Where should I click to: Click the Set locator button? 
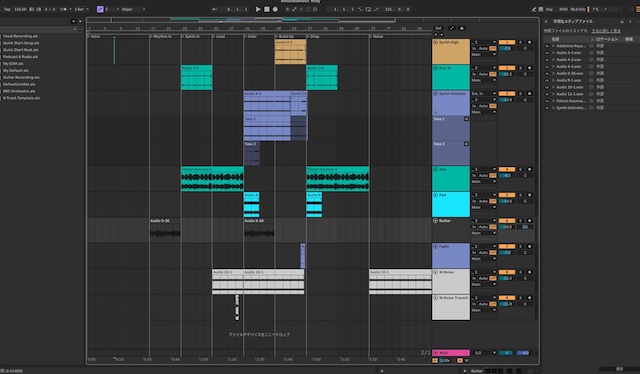(438, 28)
